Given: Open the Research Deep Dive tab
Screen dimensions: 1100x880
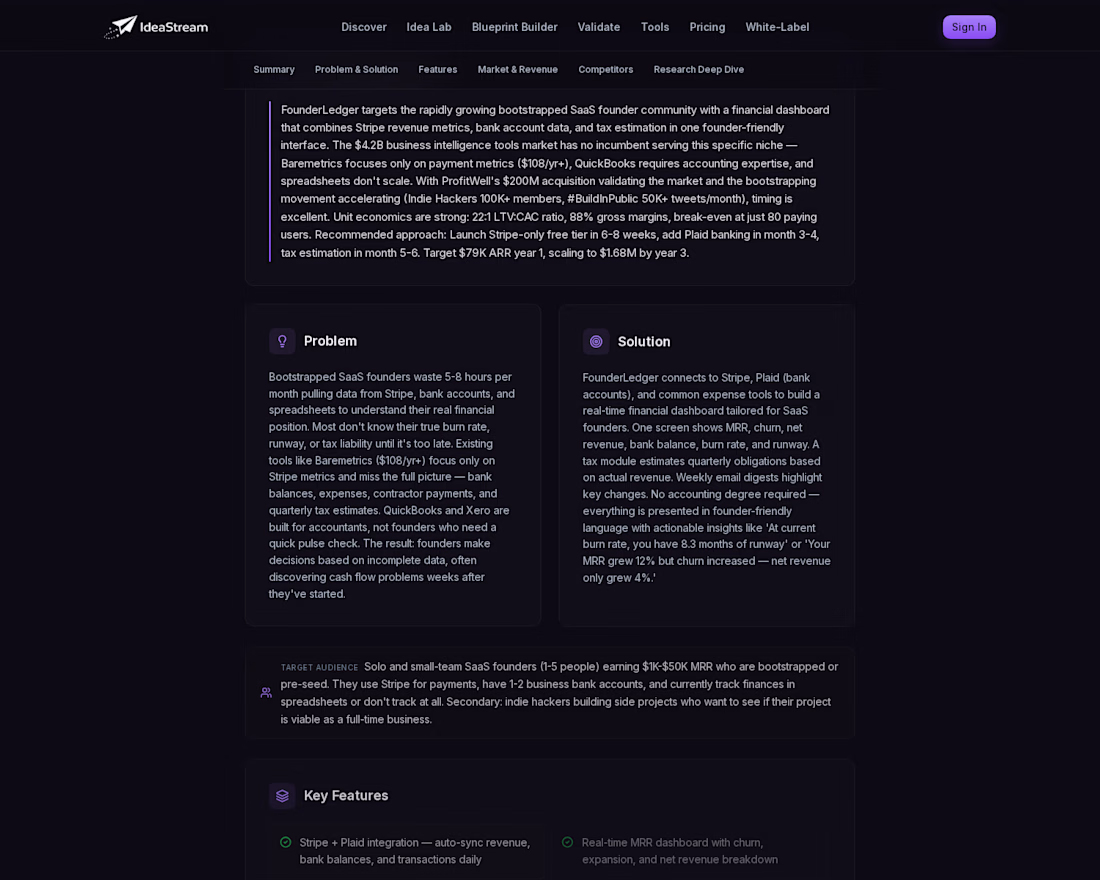Looking at the screenshot, I should click(x=699, y=69).
